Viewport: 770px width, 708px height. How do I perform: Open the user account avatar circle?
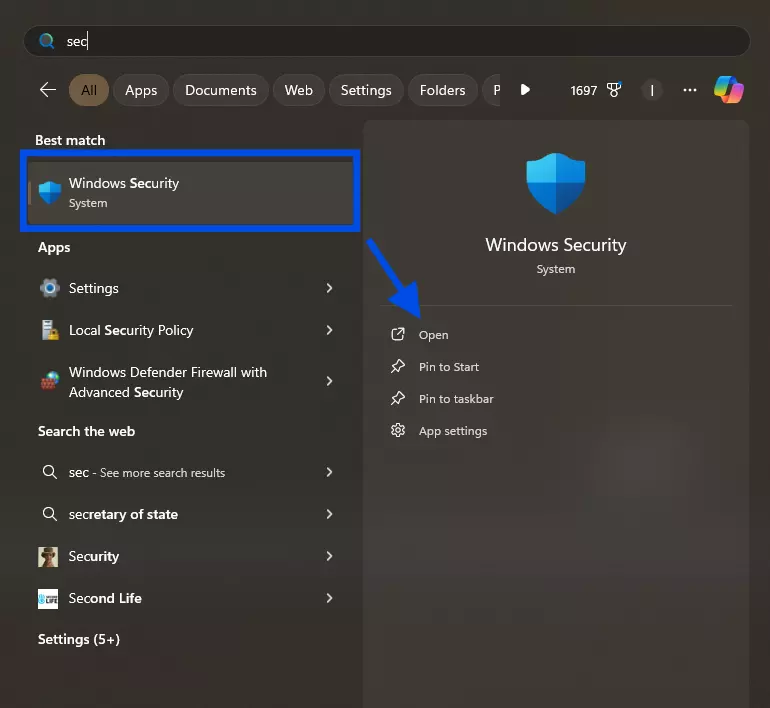point(652,90)
